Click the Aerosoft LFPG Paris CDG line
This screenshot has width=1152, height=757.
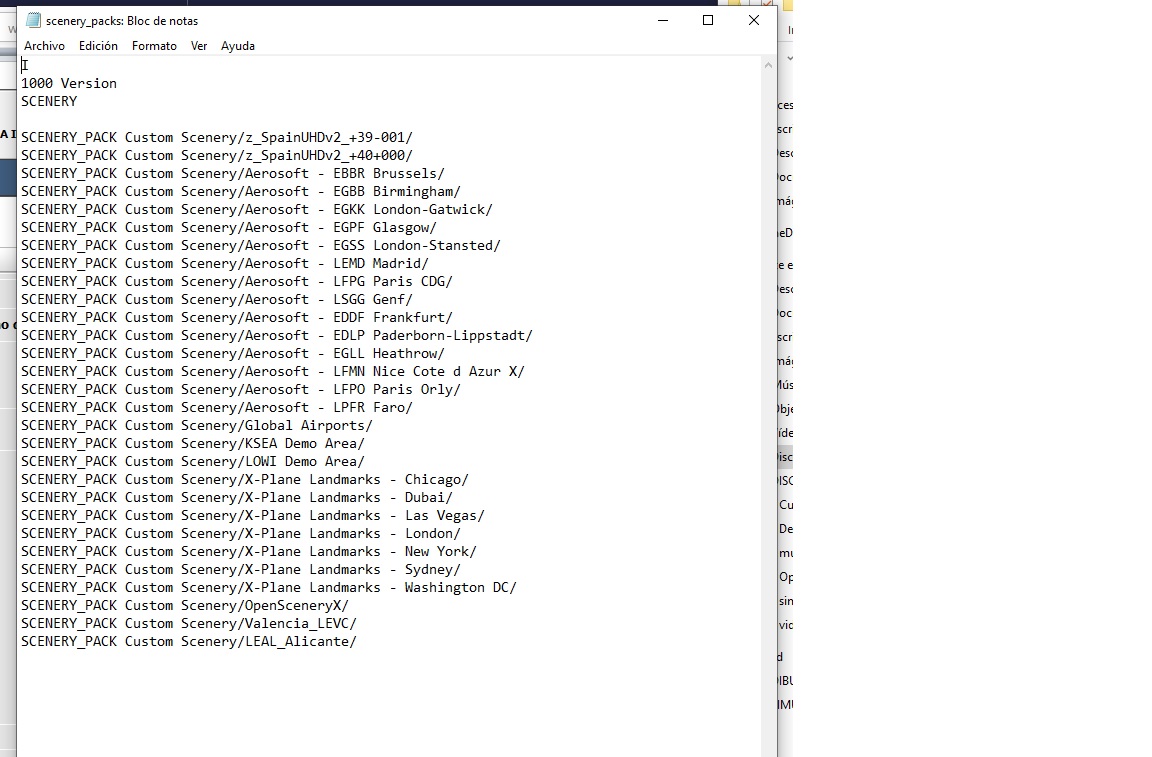click(237, 281)
